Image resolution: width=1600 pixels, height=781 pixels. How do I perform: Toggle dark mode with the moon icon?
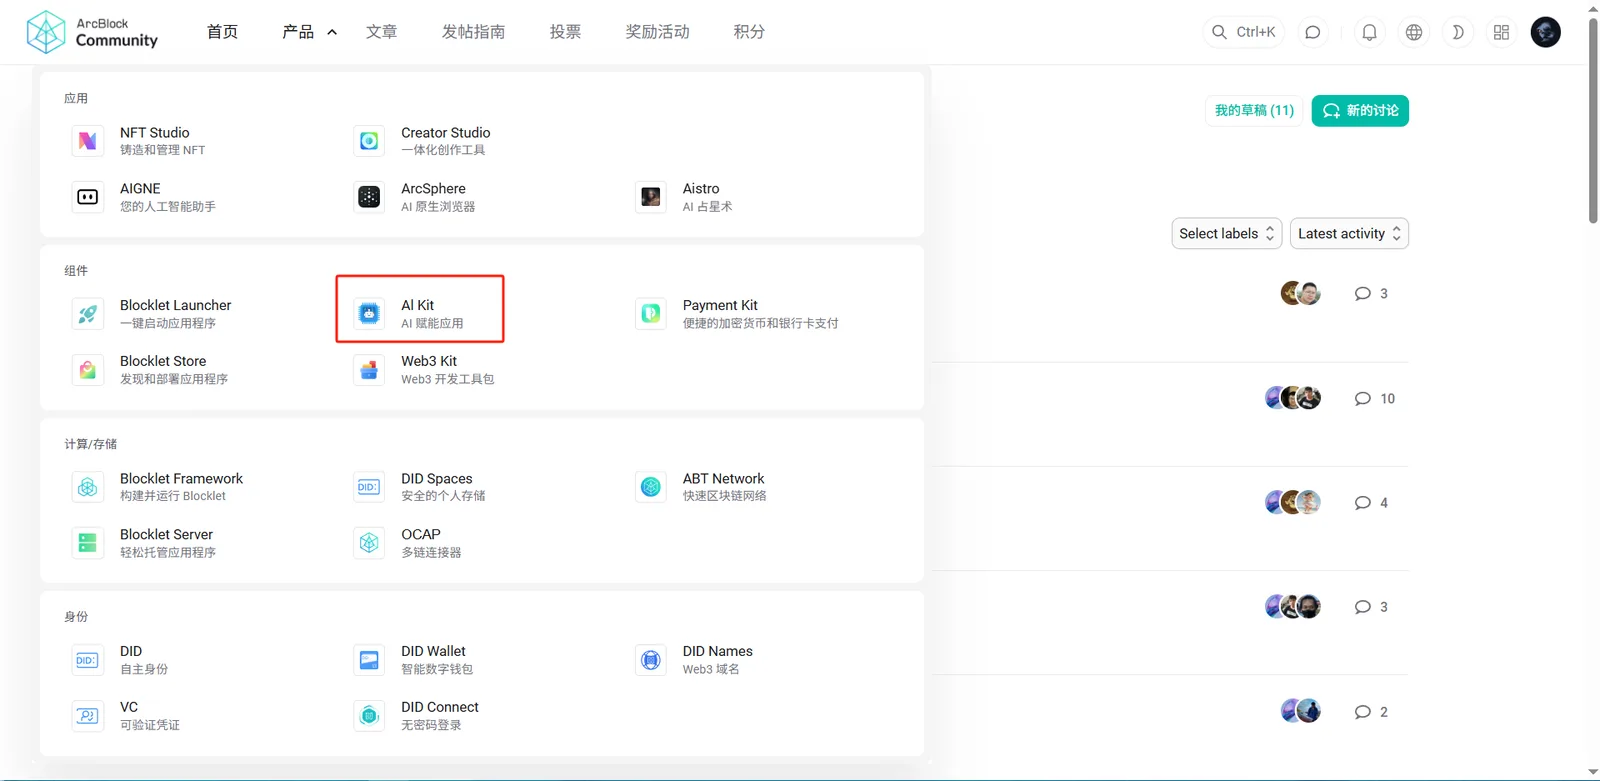tap(1458, 32)
